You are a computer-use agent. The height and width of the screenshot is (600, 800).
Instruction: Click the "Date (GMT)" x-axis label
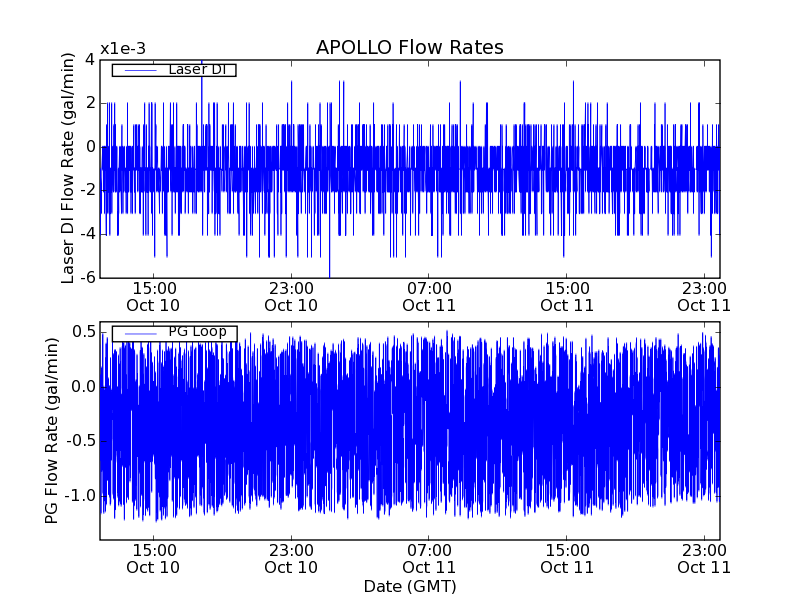click(409, 586)
